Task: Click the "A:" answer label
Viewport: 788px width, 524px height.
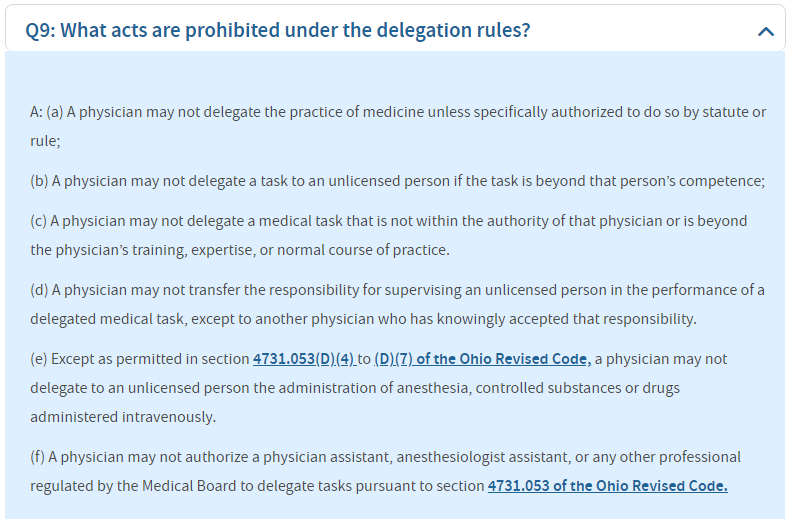Action: [36, 112]
